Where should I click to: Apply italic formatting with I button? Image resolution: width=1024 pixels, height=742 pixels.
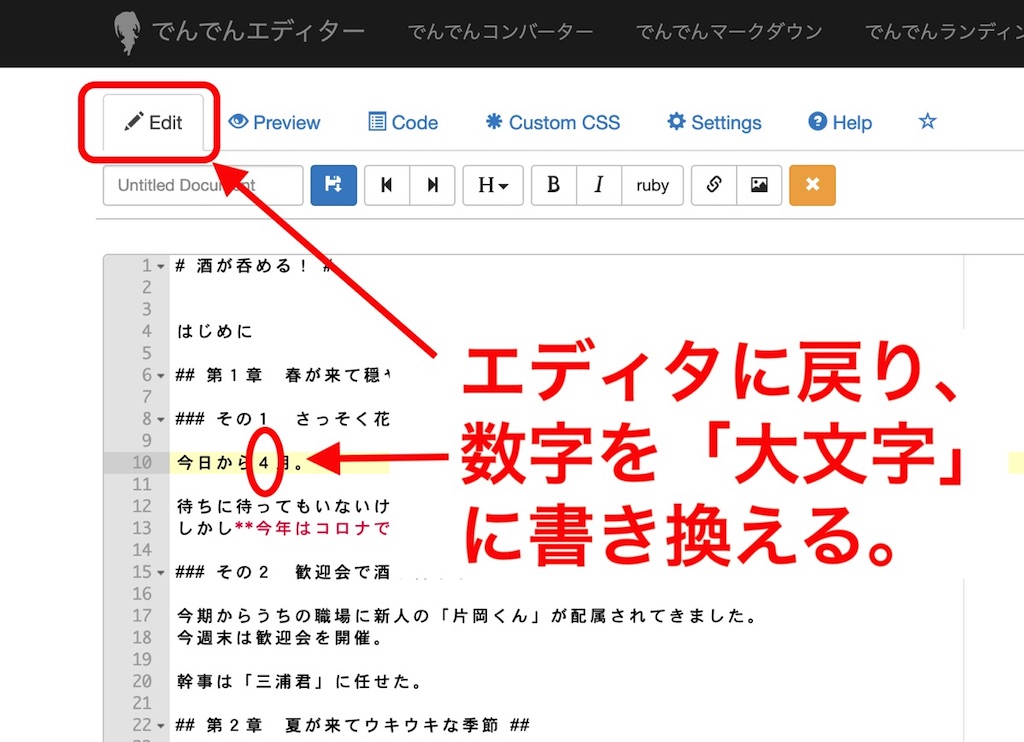tap(599, 185)
